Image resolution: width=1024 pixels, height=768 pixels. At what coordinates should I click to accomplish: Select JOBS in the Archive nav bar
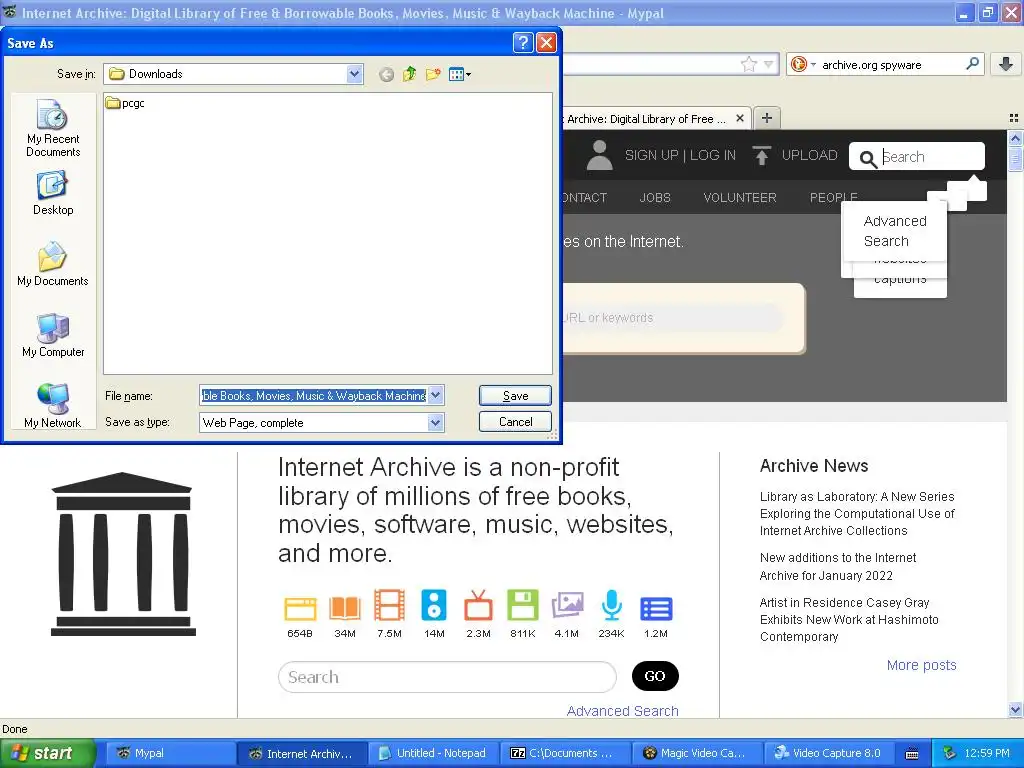click(x=655, y=197)
